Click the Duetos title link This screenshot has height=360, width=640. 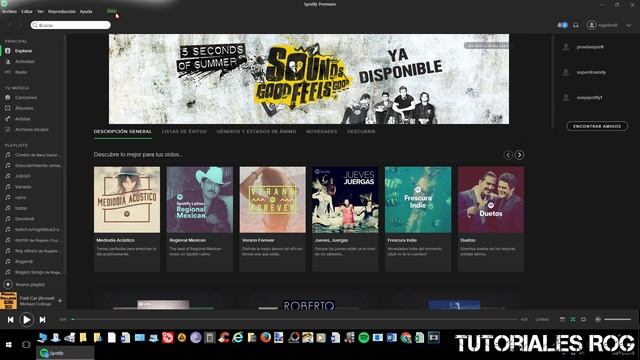coord(468,240)
